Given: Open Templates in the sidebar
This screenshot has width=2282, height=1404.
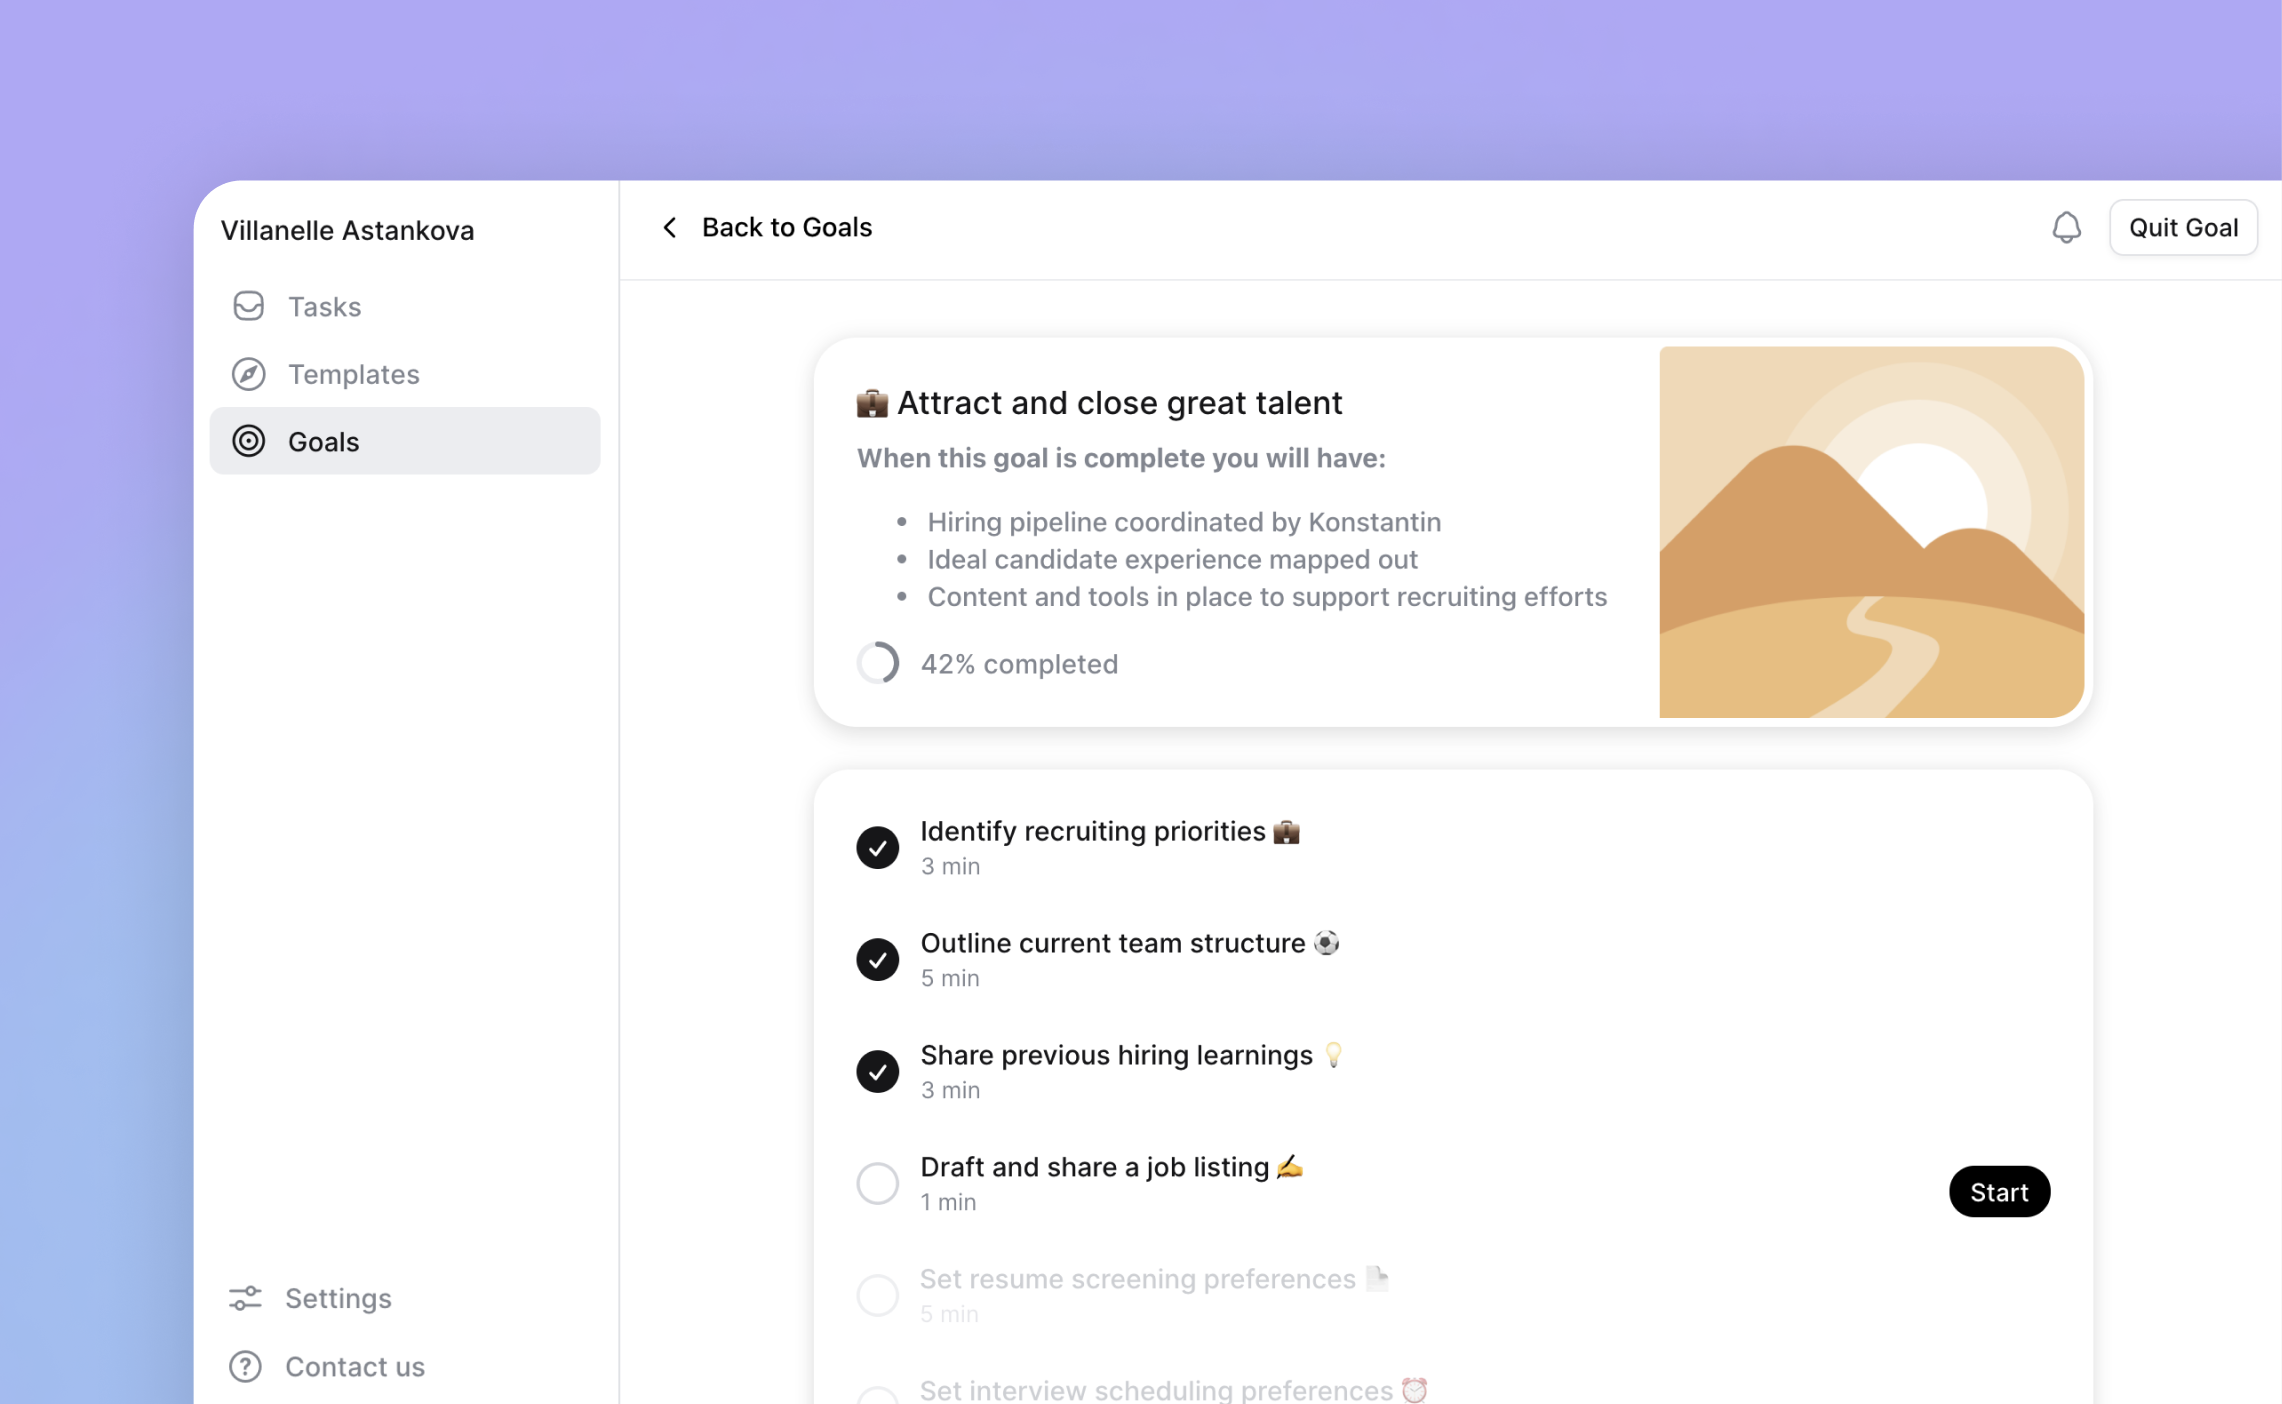Looking at the screenshot, I should [353, 374].
